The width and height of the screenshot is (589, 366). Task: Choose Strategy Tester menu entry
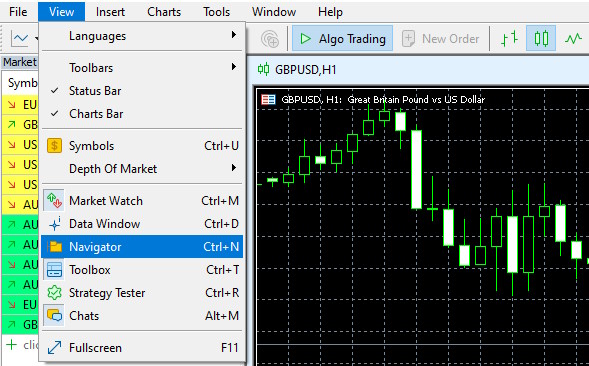point(142,293)
